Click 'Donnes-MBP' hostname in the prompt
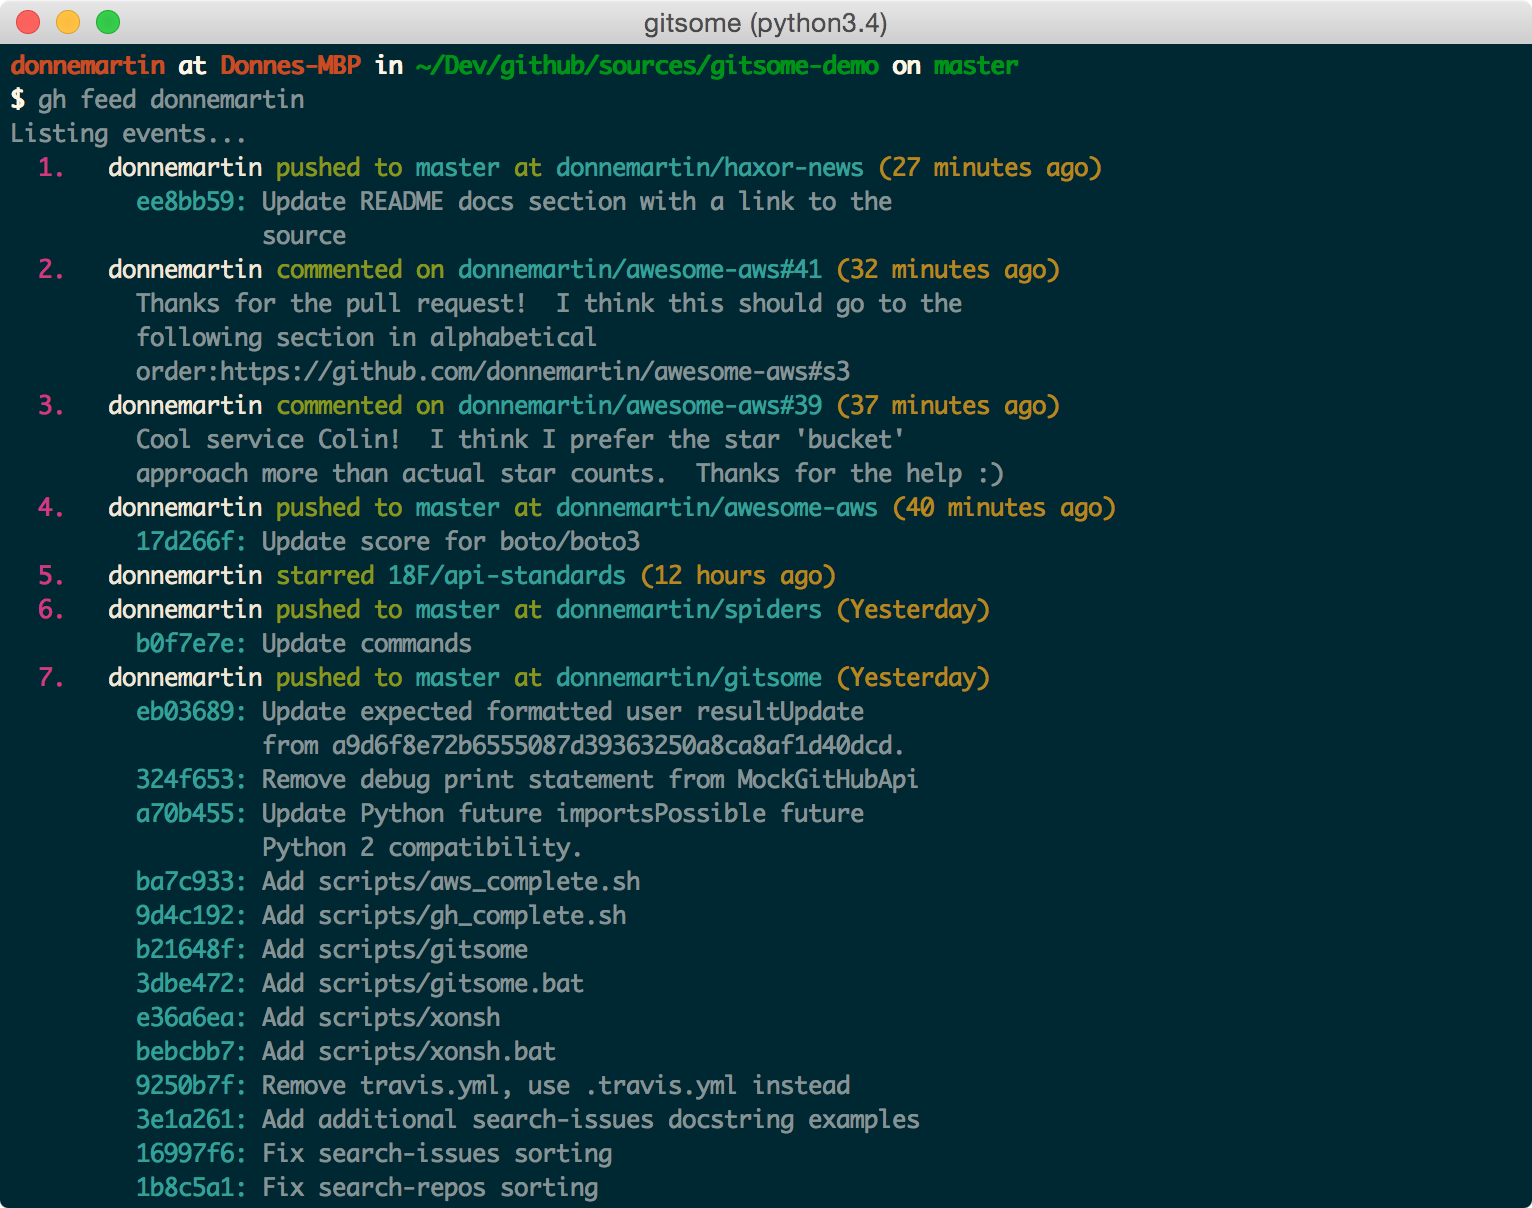The image size is (1532, 1208). pos(290,66)
